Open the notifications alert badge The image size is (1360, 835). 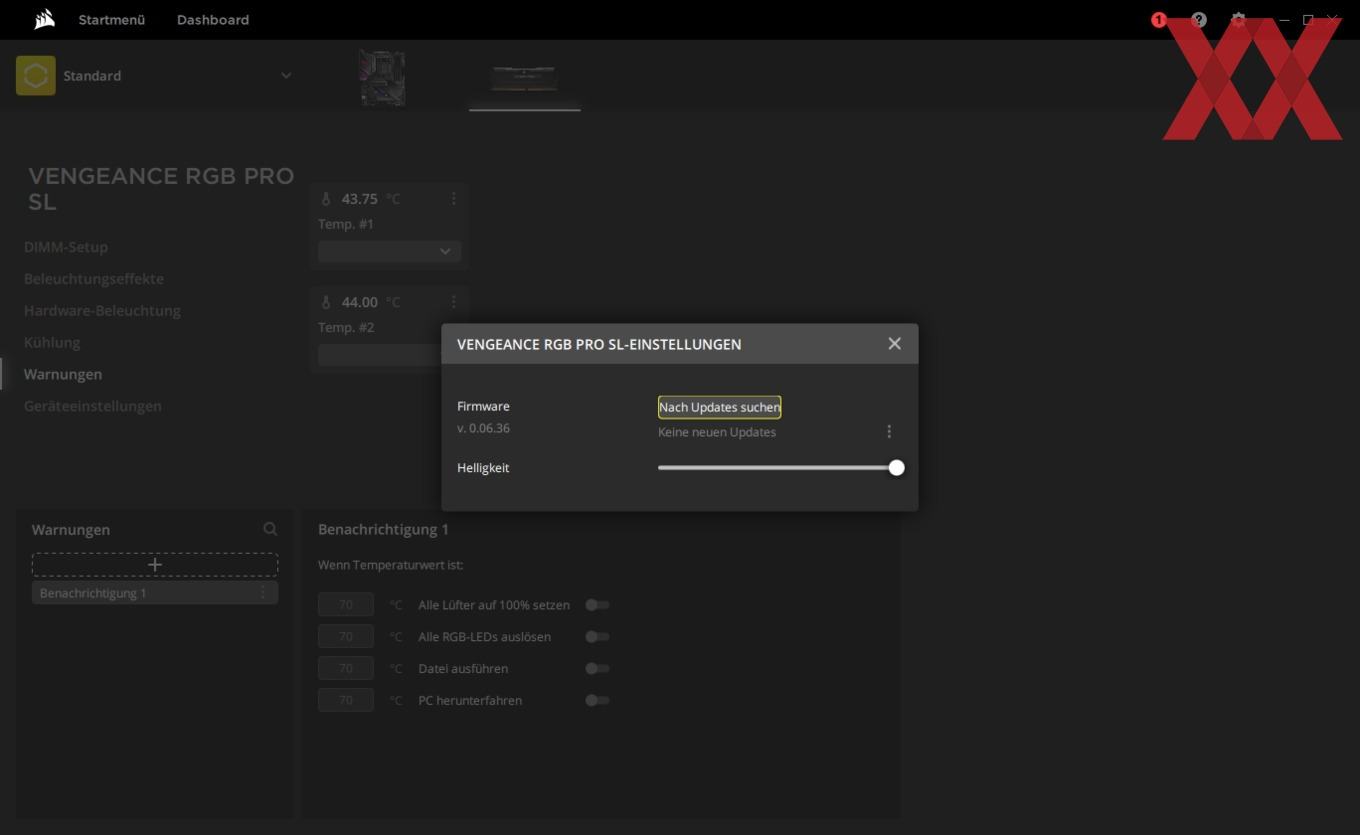coord(1158,20)
